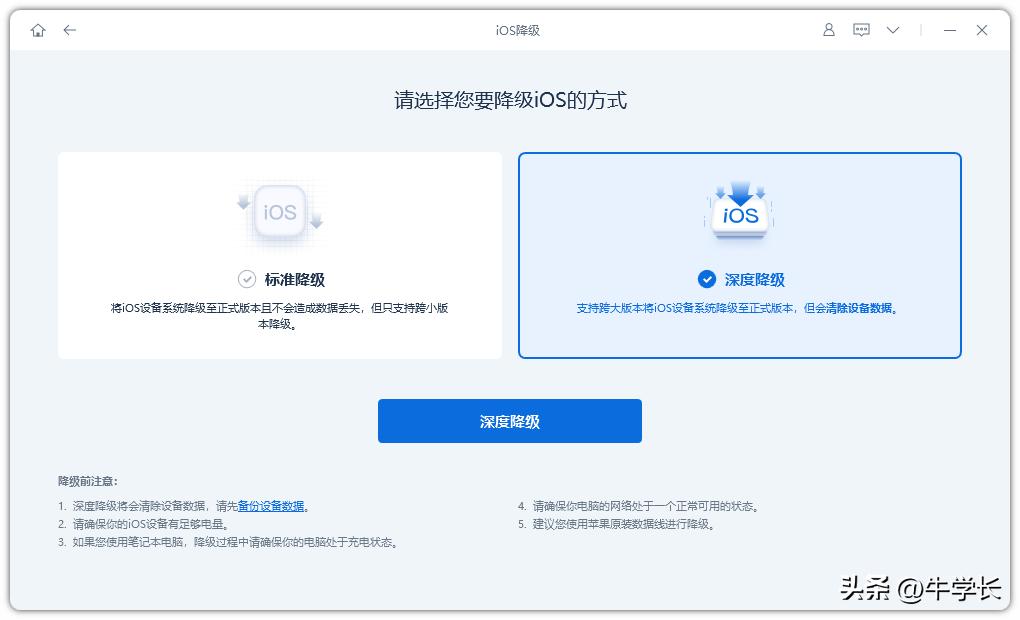
Task: Open the user account icon
Action: (x=828, y=30)
